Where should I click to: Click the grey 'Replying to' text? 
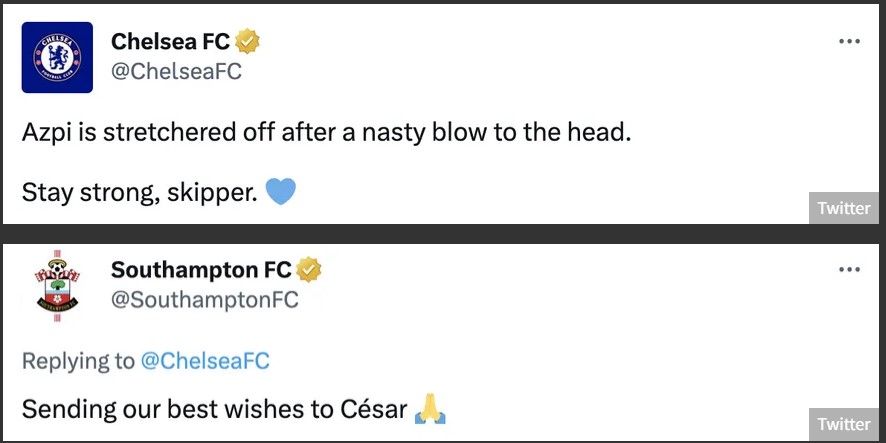tap(79, 361)
